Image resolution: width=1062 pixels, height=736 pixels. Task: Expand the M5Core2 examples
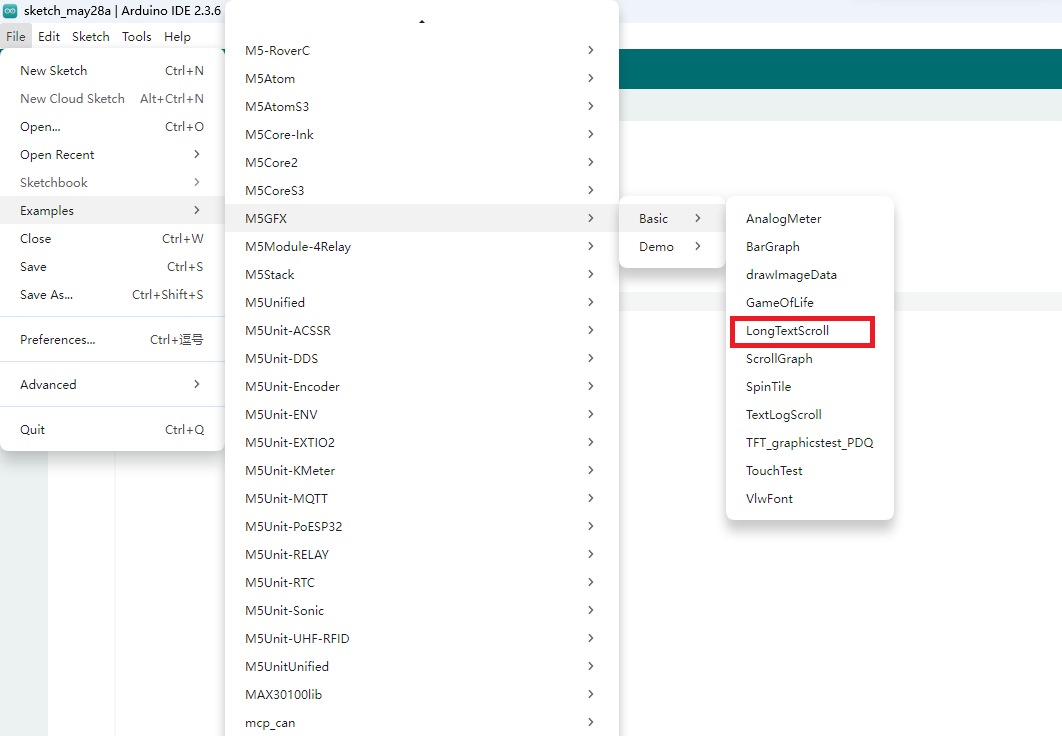coord(421,163)
